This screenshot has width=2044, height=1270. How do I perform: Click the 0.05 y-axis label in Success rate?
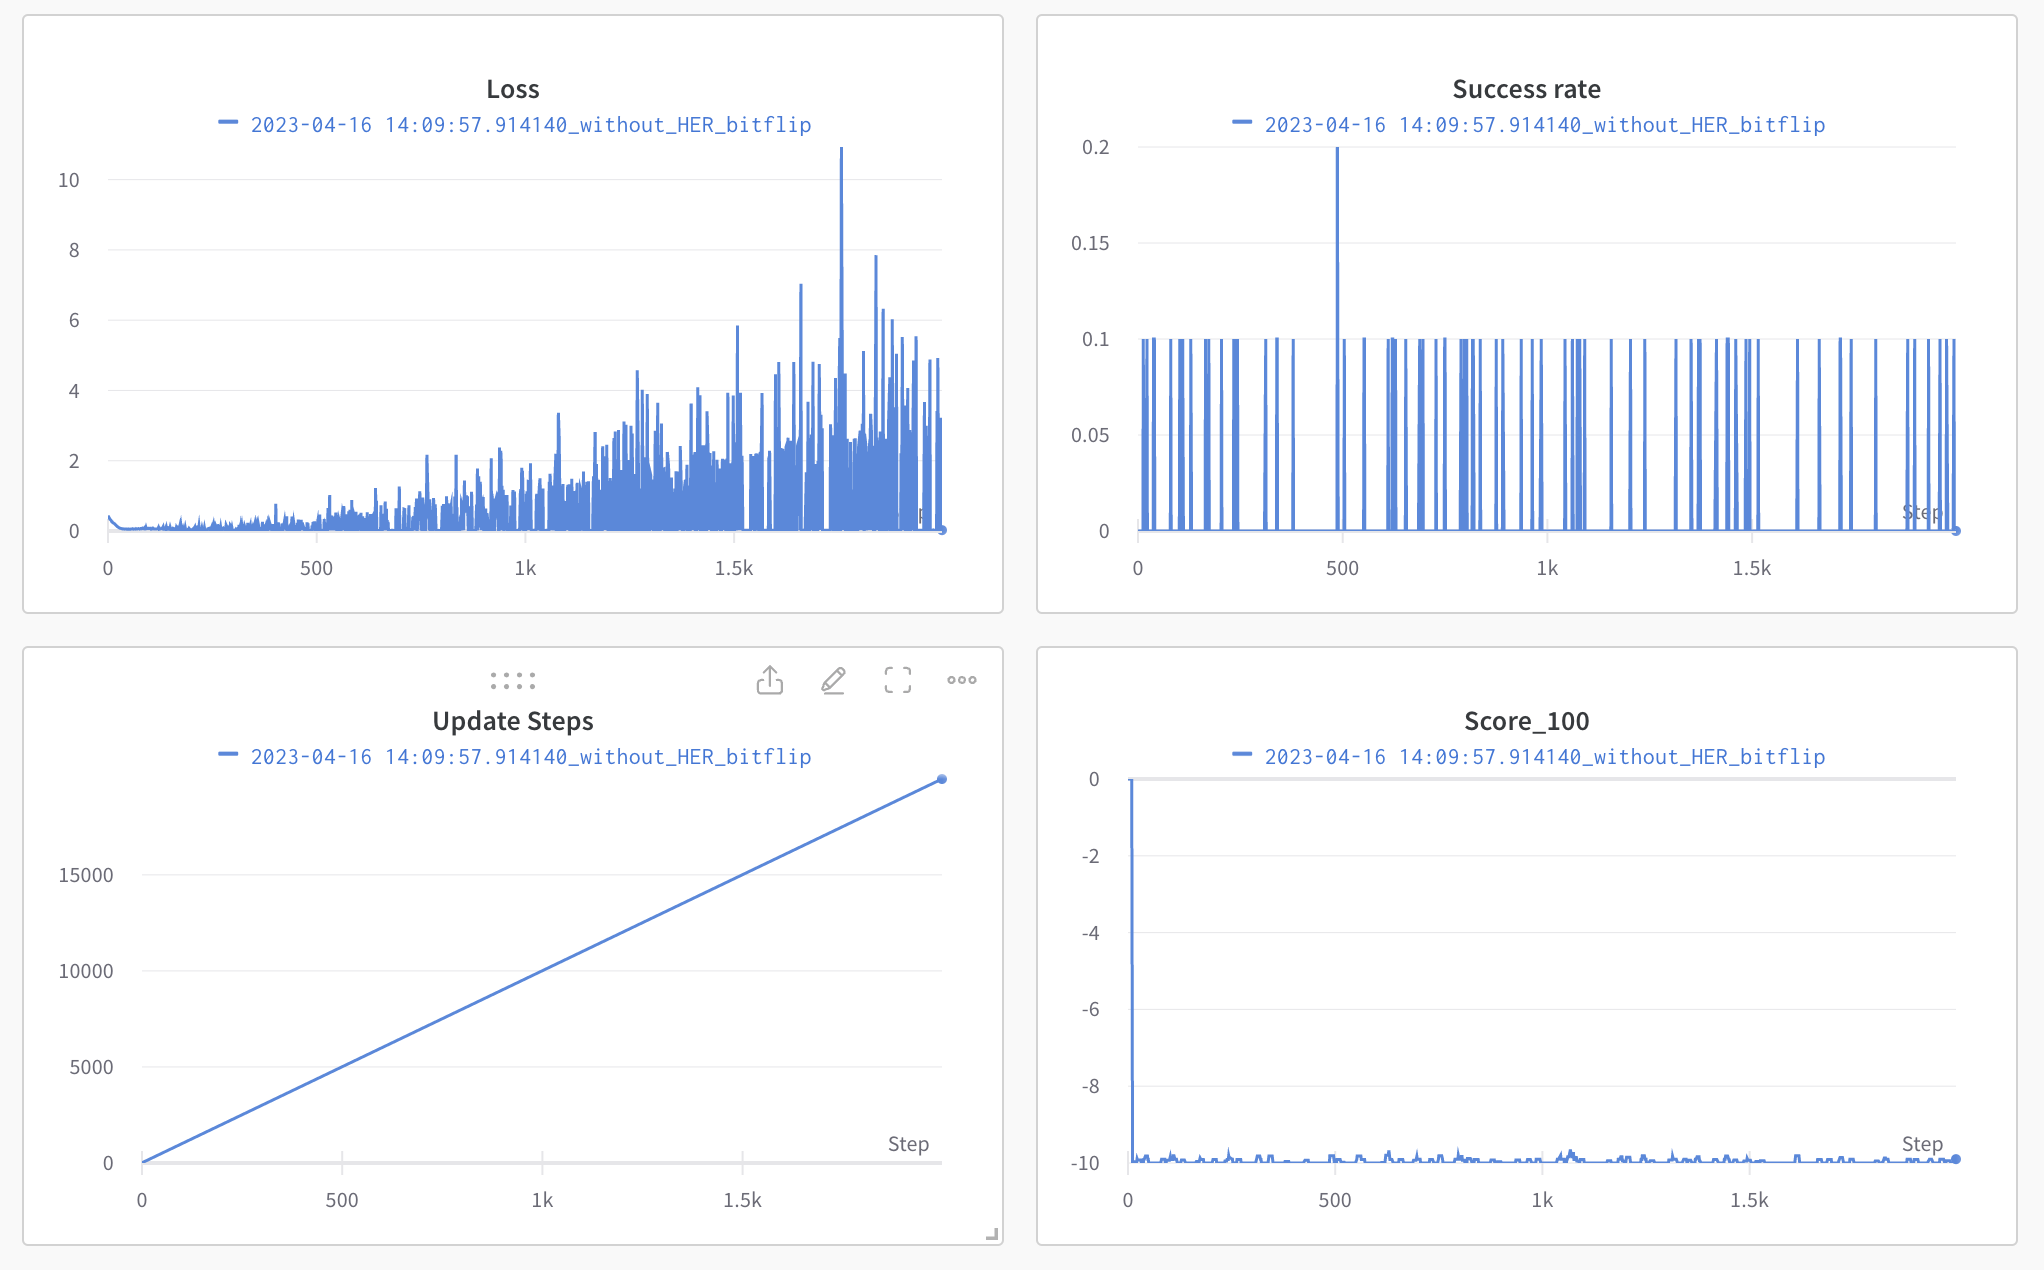click(x=1090, y=435)
